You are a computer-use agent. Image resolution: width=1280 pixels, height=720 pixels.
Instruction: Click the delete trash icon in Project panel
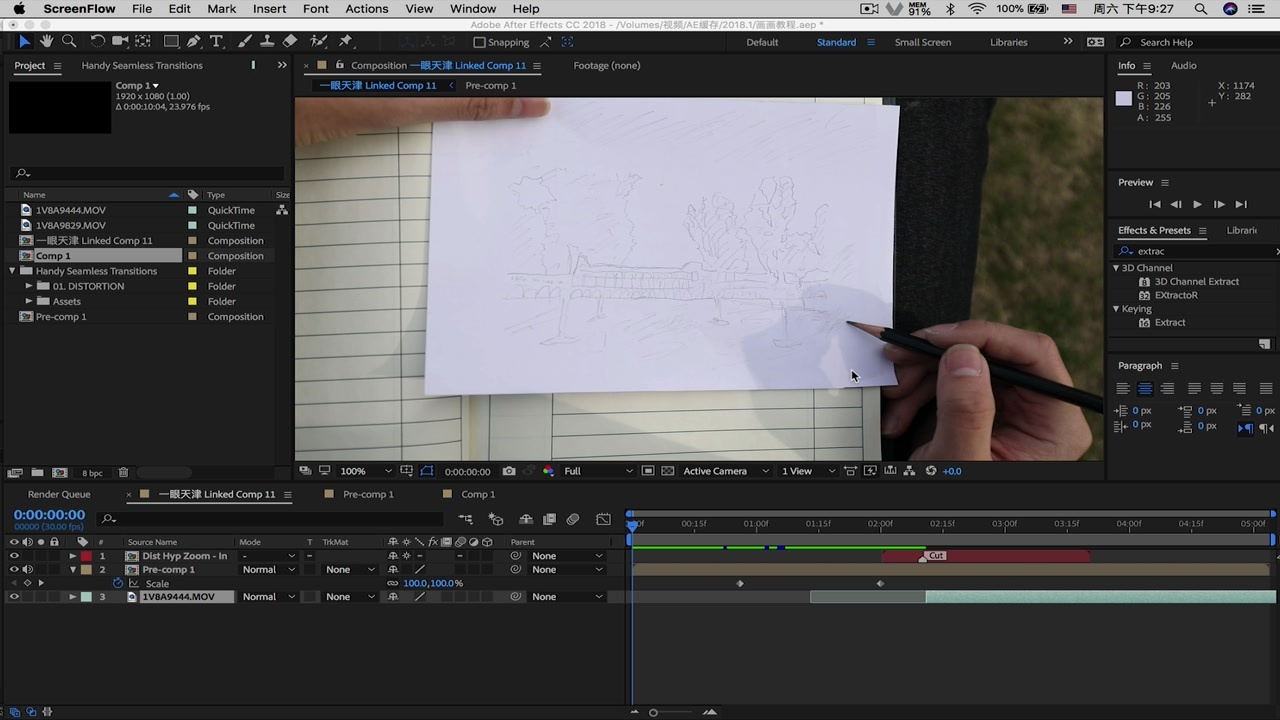point(123,472)
